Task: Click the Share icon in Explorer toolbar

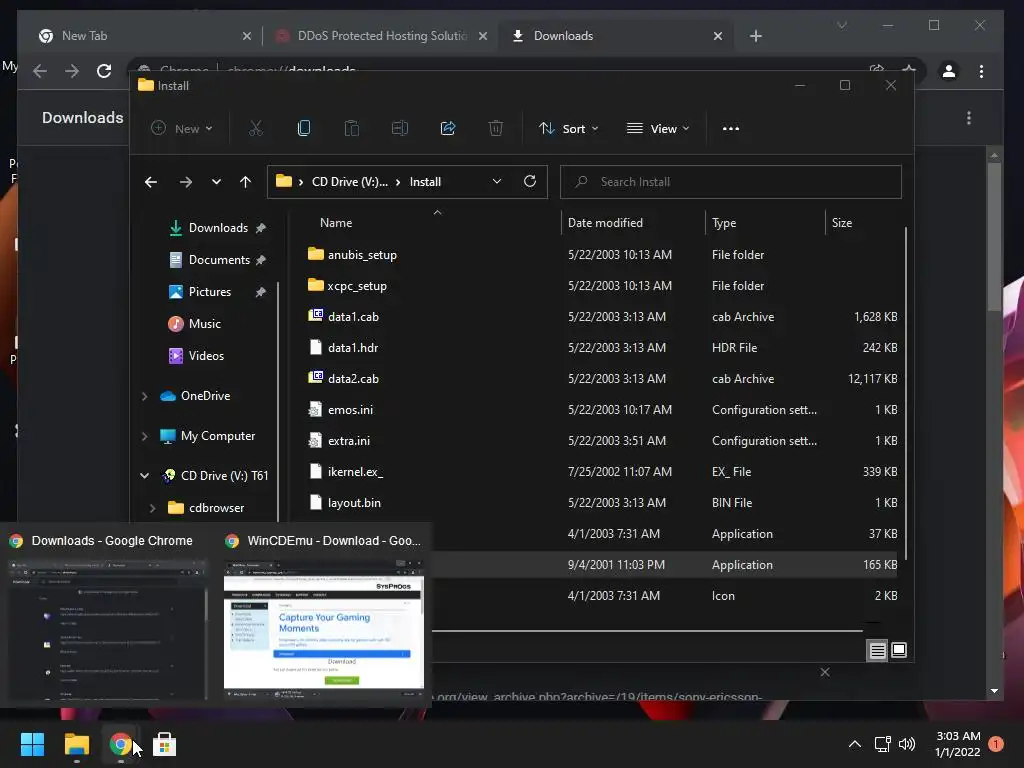Action: coord(448,129)
